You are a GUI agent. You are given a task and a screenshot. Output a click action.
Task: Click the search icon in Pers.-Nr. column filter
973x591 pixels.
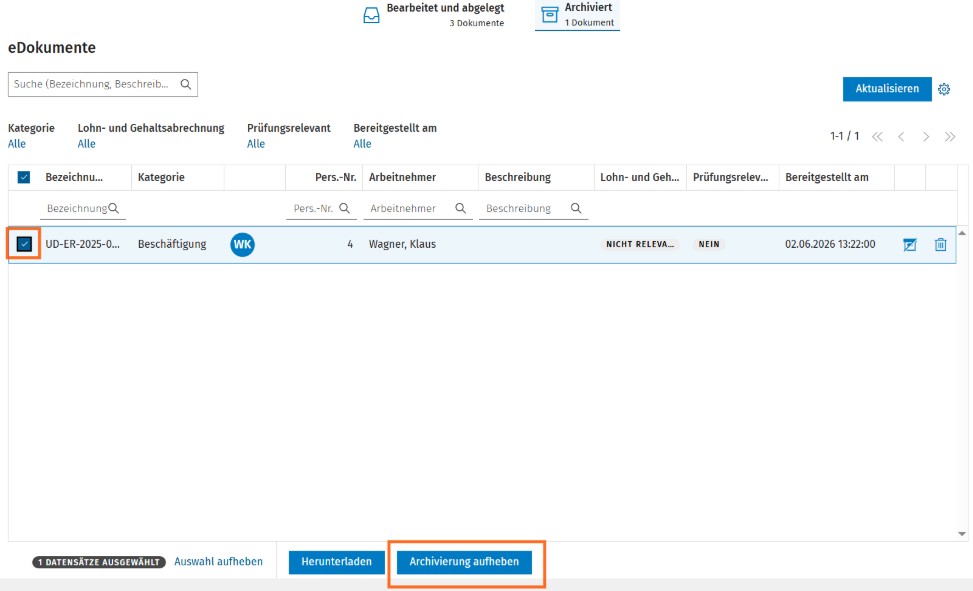(344, 209)
